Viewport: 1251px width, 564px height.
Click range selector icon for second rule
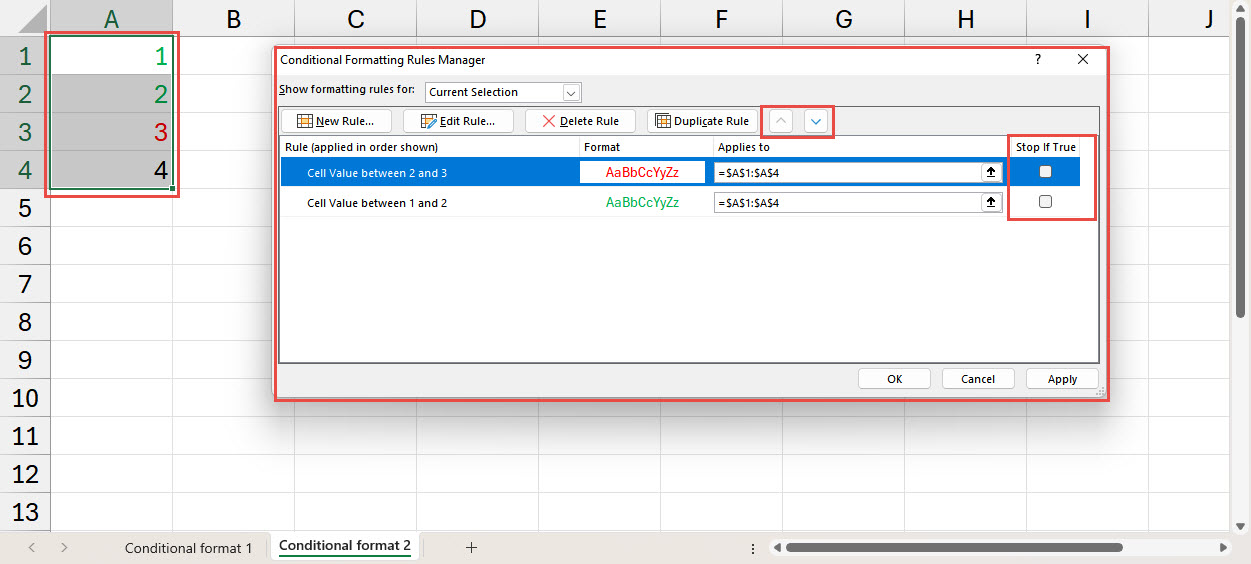click(991, 203)
